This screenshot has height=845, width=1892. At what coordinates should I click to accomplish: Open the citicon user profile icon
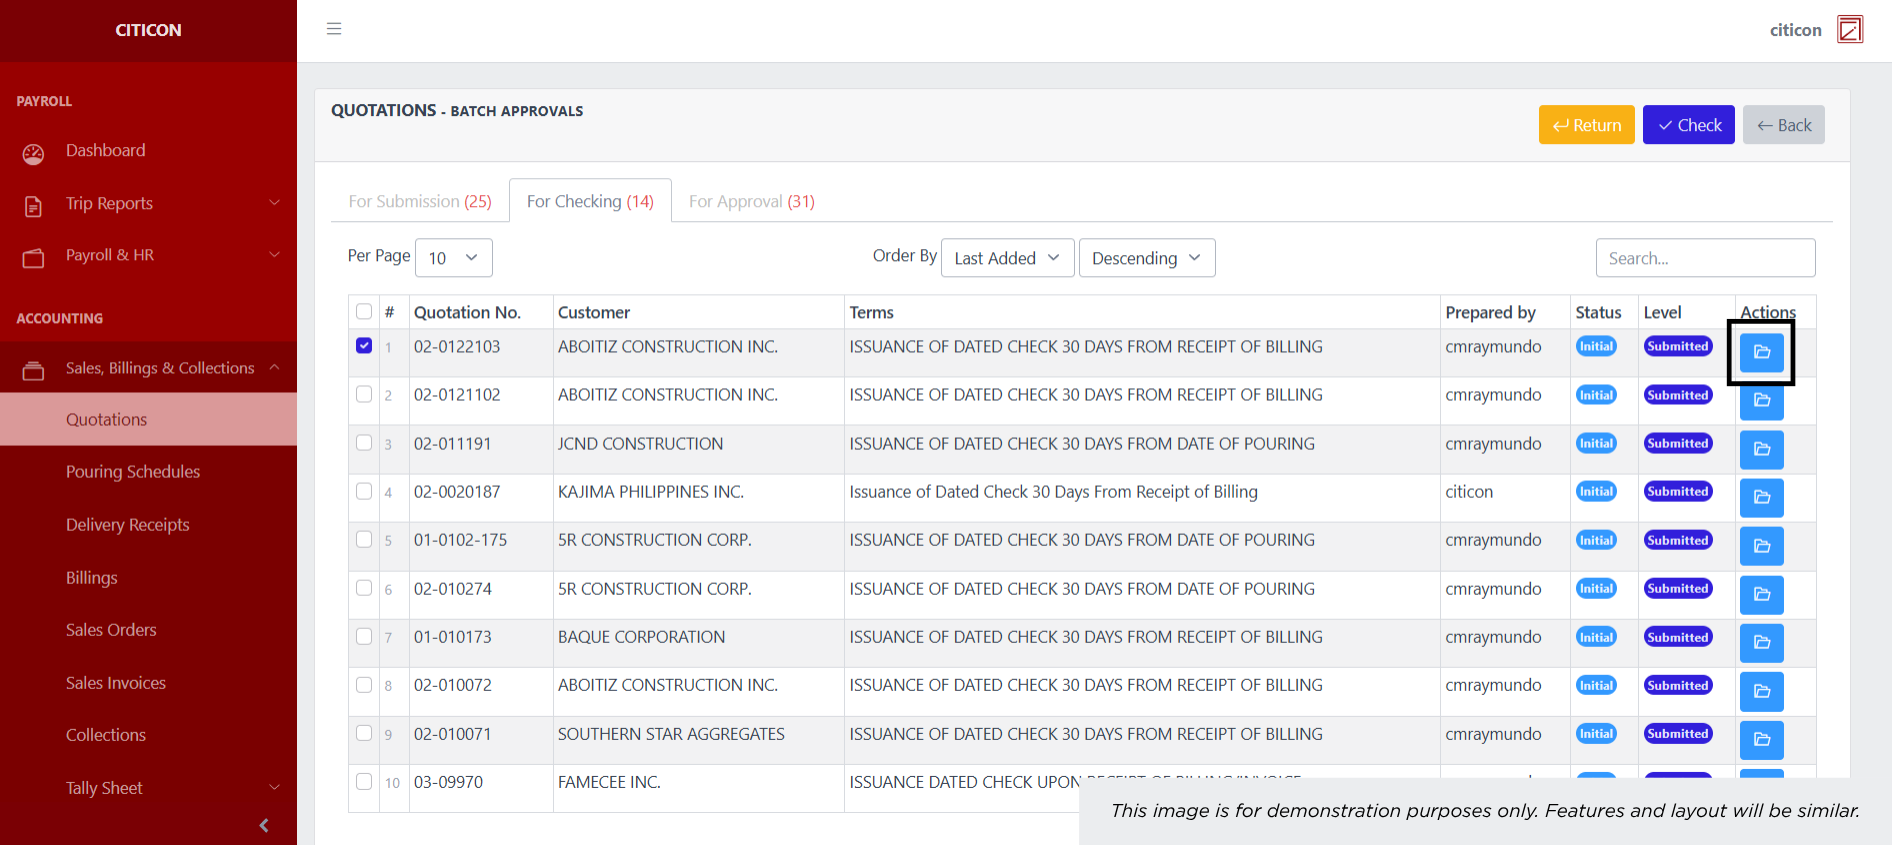coord(1849,30)
